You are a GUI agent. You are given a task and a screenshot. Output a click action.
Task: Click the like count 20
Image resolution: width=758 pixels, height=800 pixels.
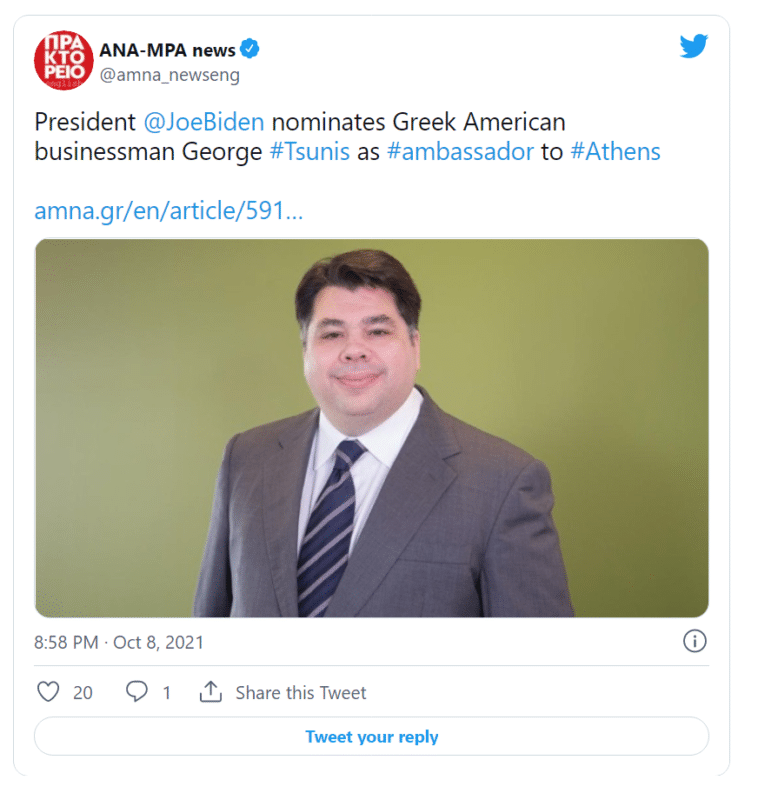click(x=83, y=693)
